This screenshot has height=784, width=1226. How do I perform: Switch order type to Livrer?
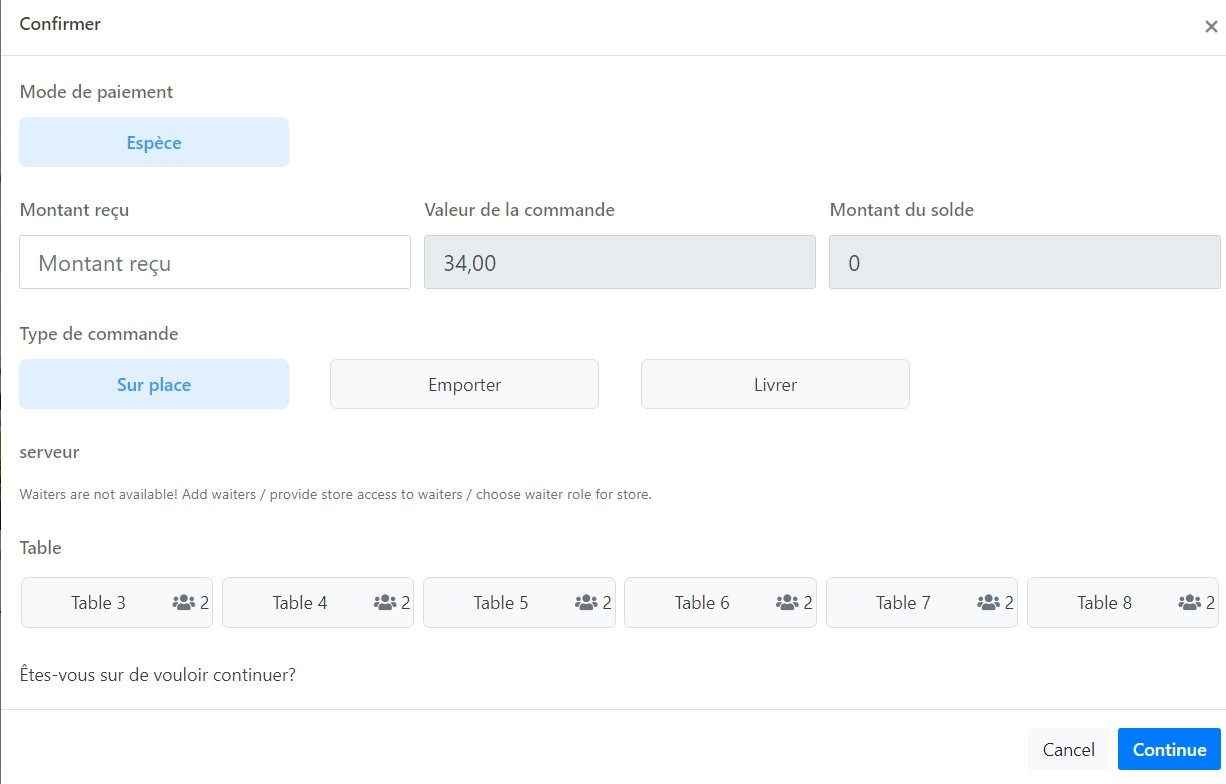pos(774,383)
